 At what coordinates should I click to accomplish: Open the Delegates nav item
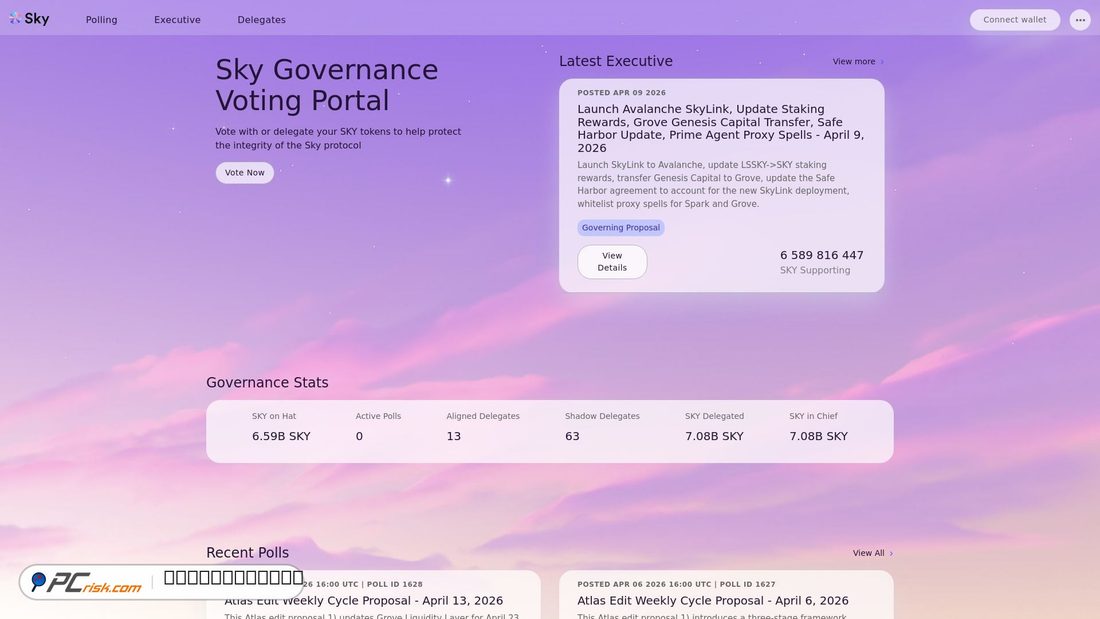click(x=262, y=20)
